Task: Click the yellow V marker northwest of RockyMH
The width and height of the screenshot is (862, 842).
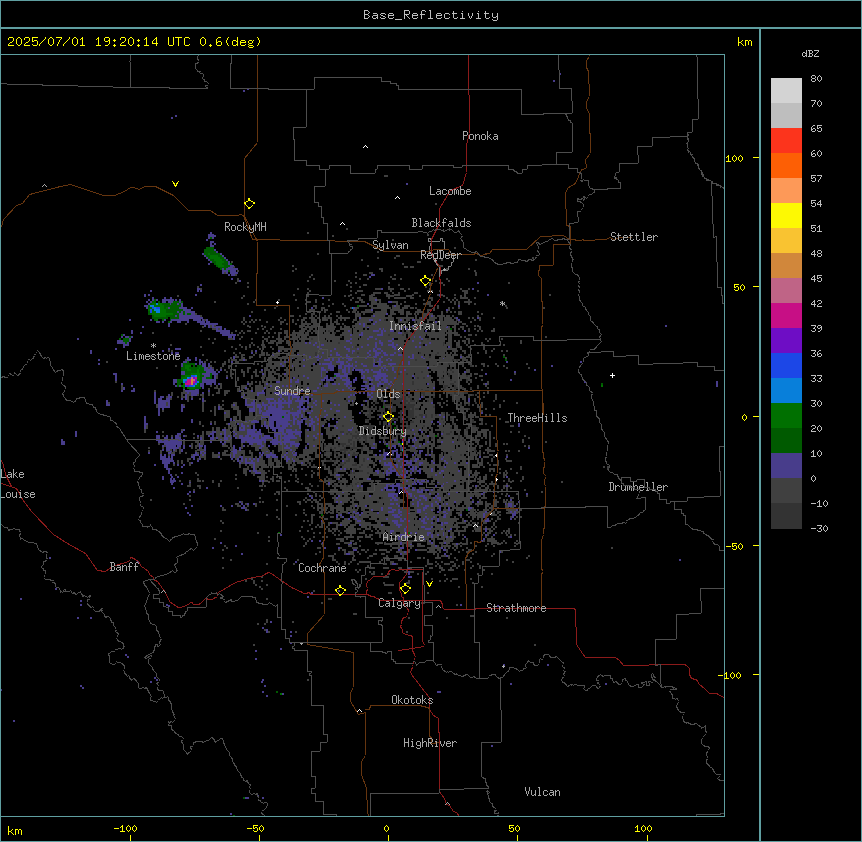Action: coord(175,184)
